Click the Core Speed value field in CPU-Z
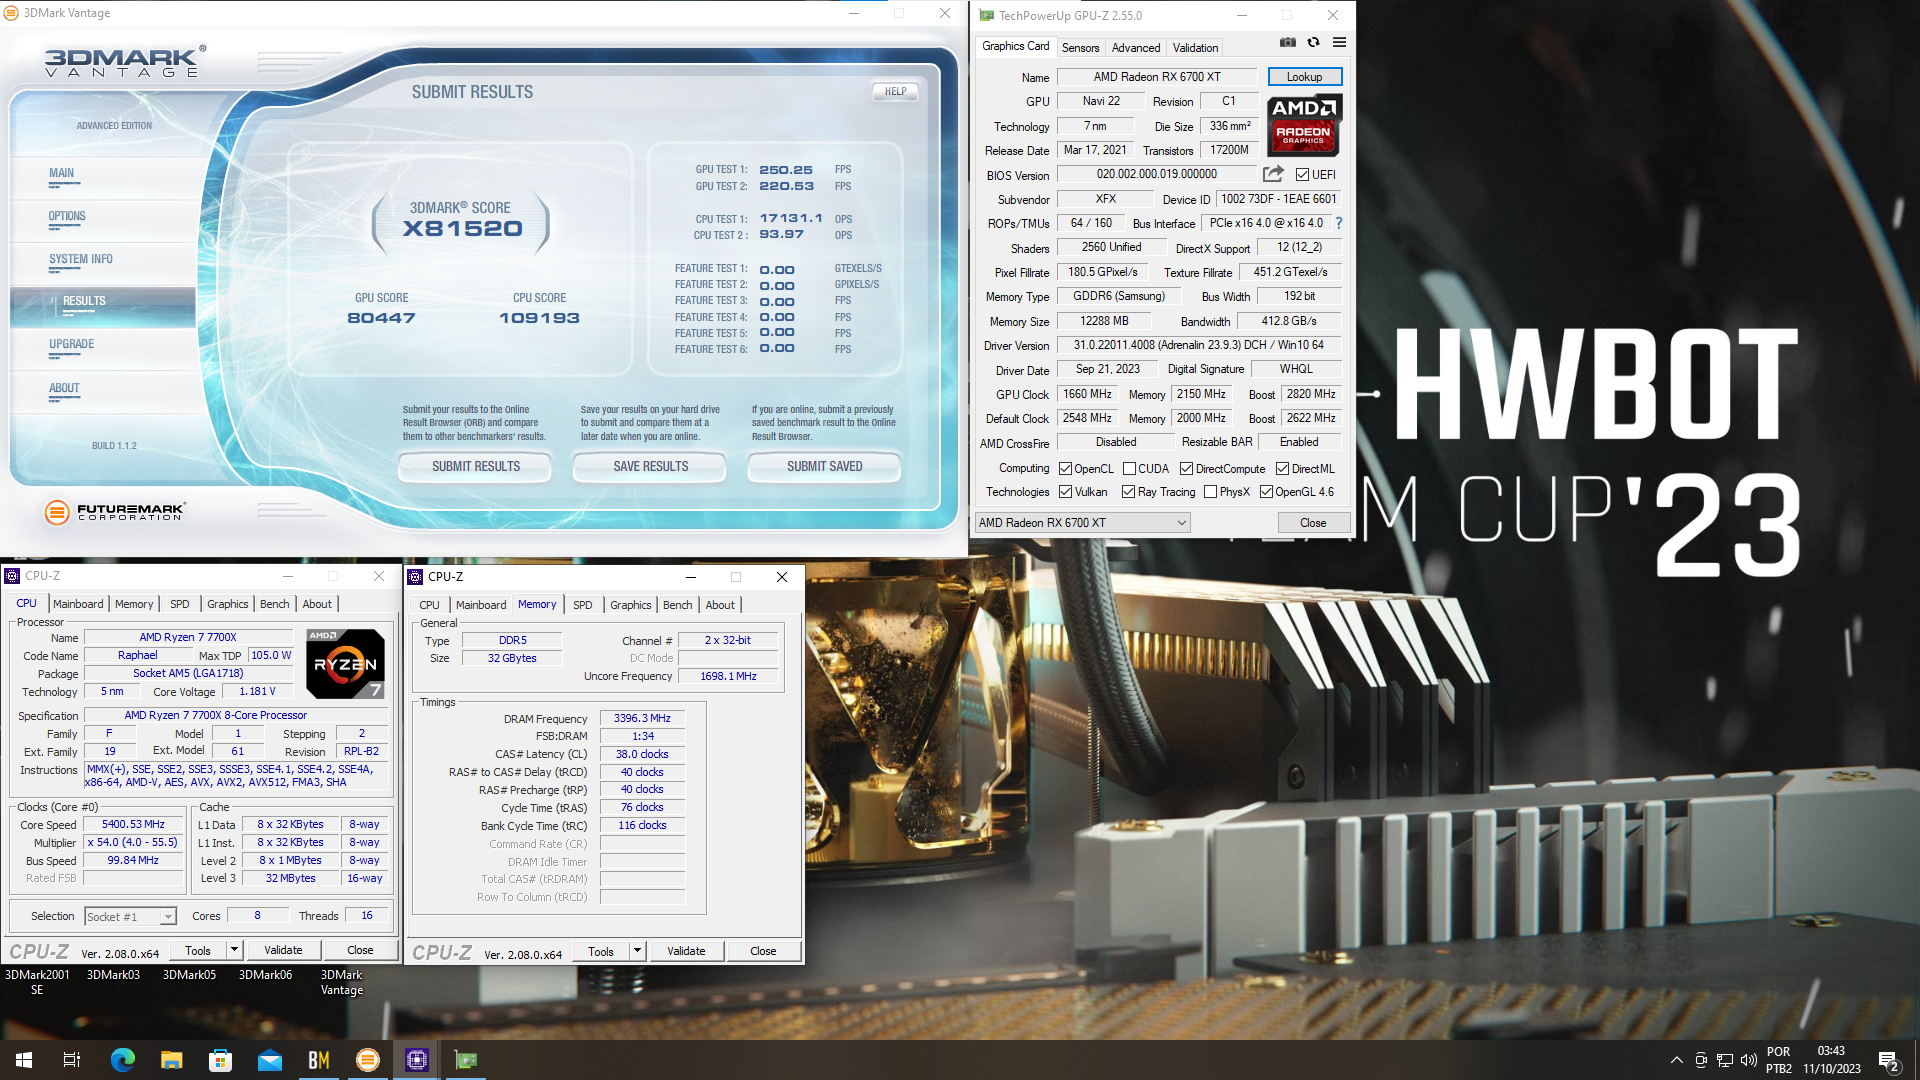1920x1080 pixels. click(x=133, y=825)
